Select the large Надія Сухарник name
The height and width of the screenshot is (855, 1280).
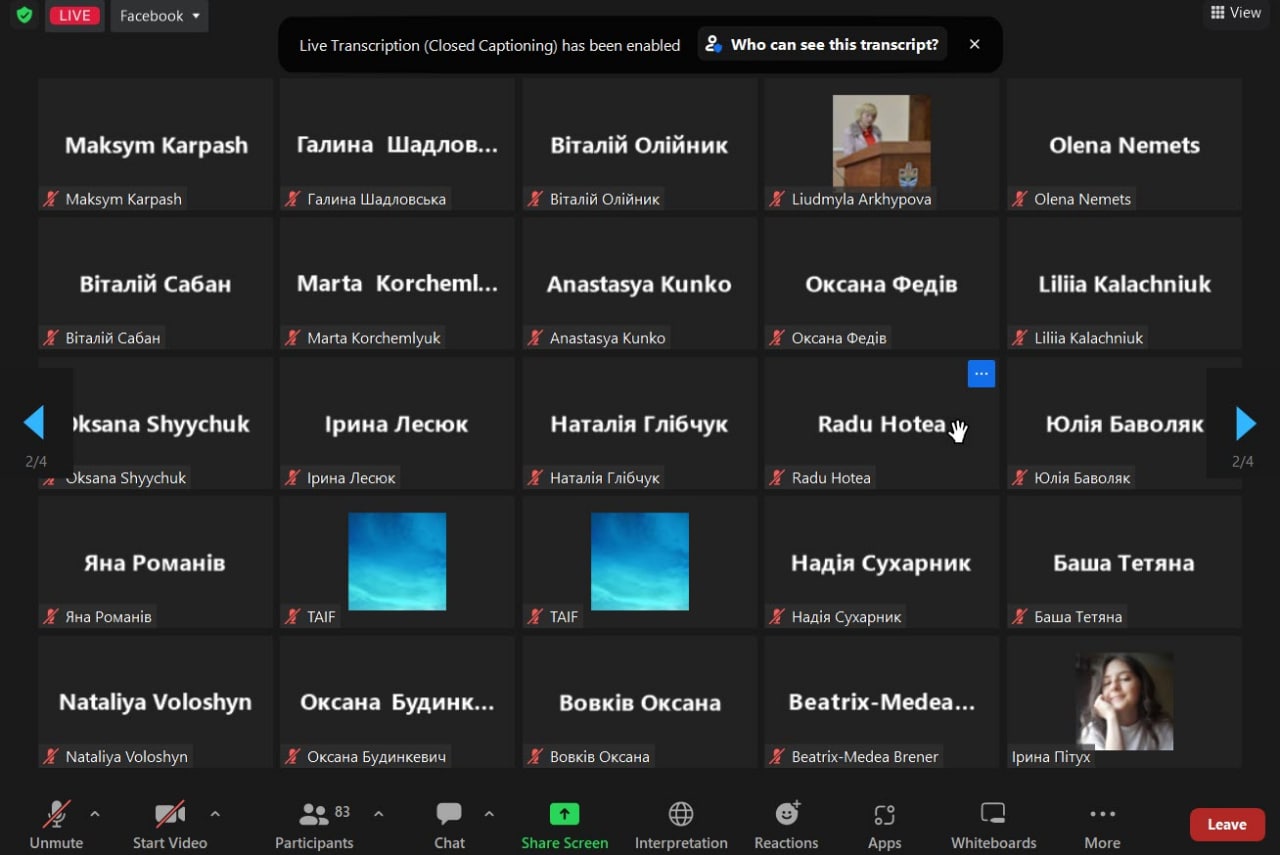pyautogui.click(x=881, y=563)
